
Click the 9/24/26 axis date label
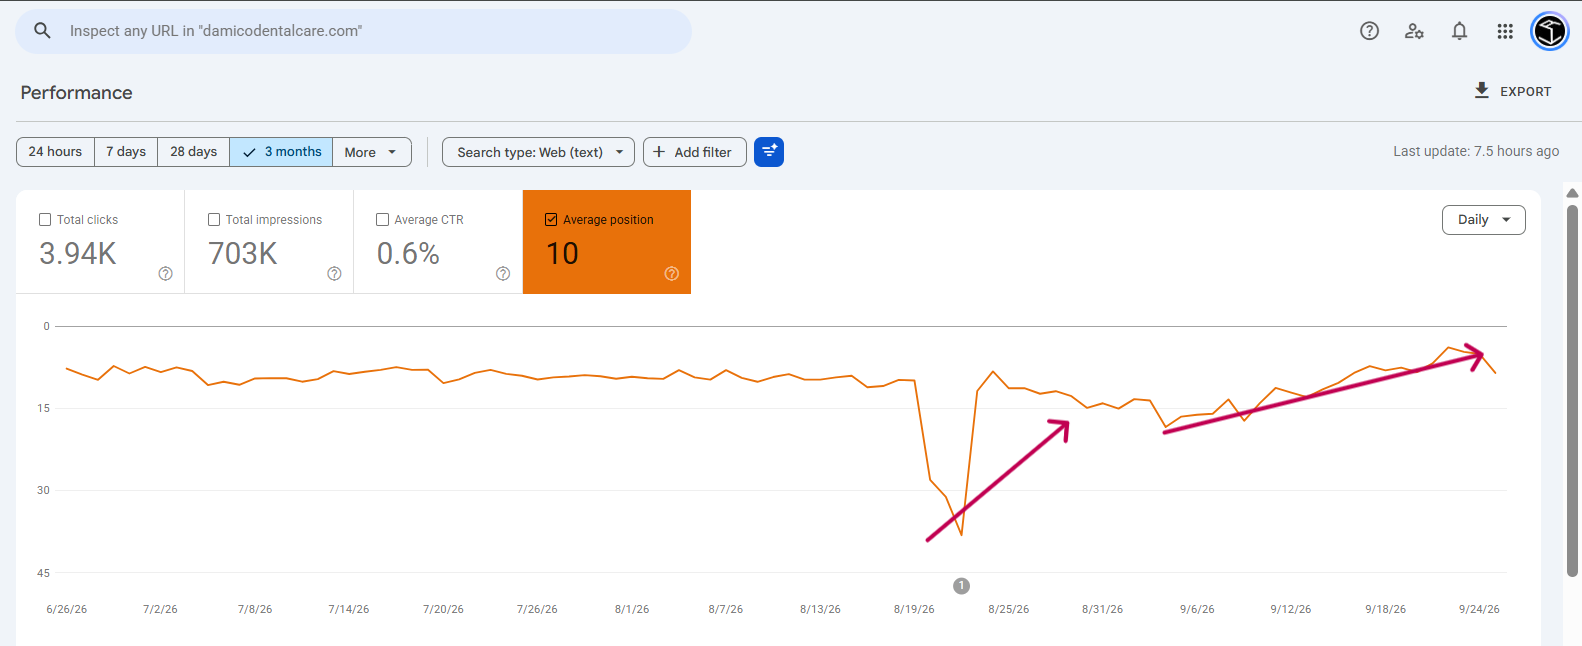[1479, 609]
